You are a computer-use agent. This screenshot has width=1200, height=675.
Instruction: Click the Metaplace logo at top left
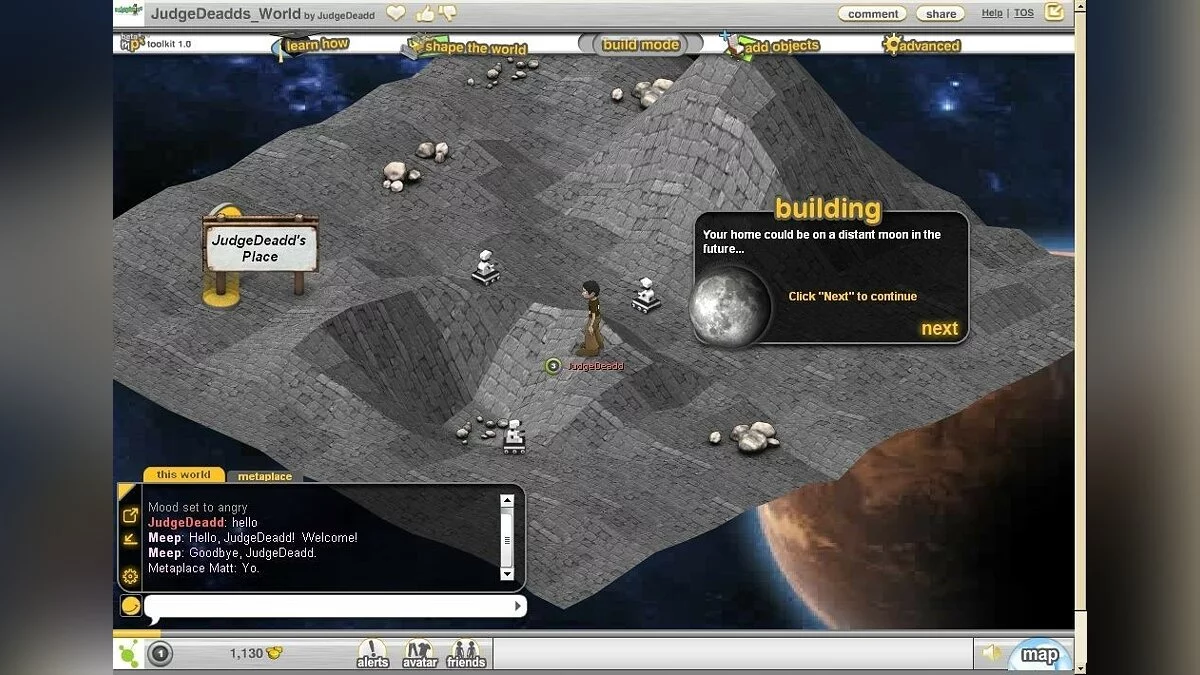(x=127, y=12)
